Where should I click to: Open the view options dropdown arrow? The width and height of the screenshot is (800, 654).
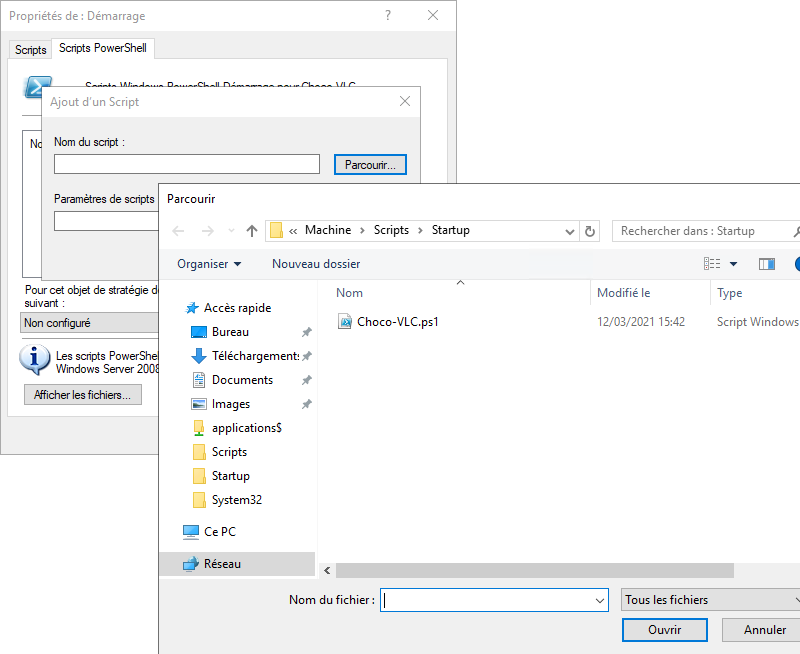(x=733, y=264)
